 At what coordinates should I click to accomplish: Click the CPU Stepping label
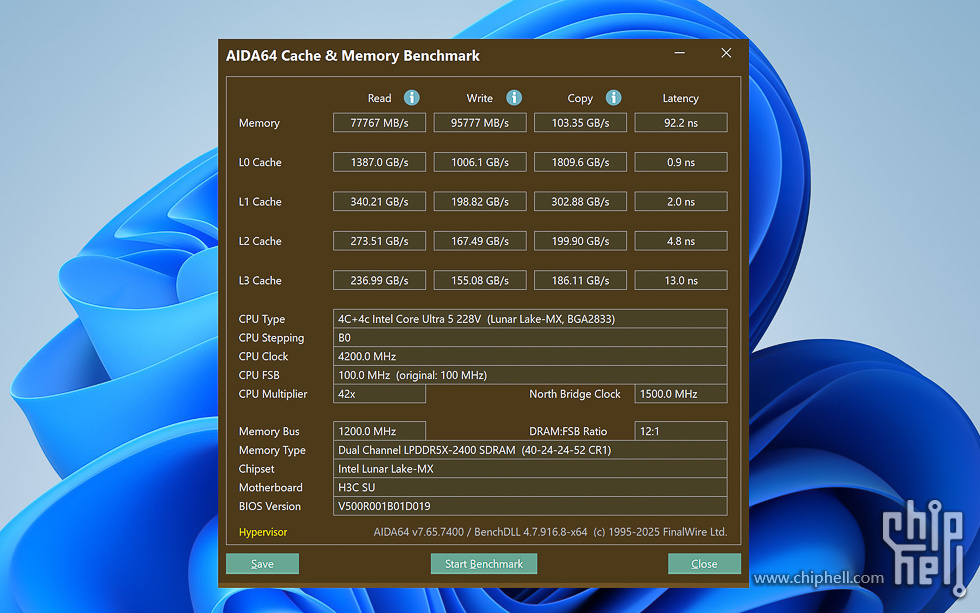(271, 338)
